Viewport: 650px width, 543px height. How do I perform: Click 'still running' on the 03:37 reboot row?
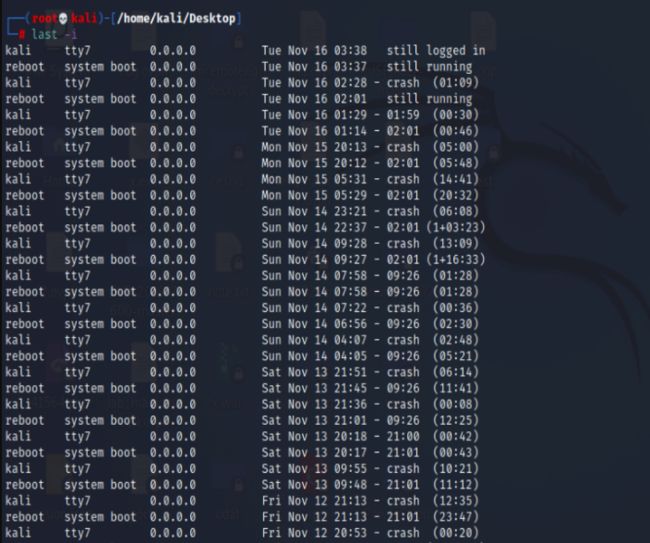coord(429,67)
